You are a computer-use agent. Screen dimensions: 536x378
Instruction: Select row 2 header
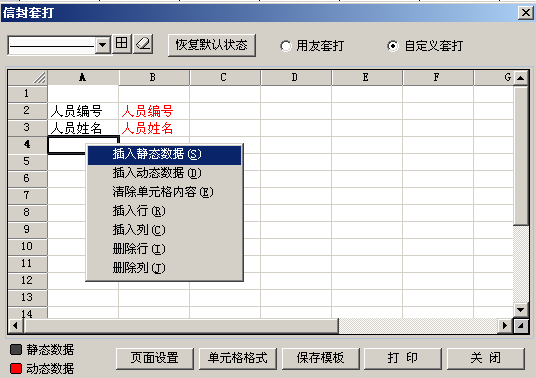(28, 111)
